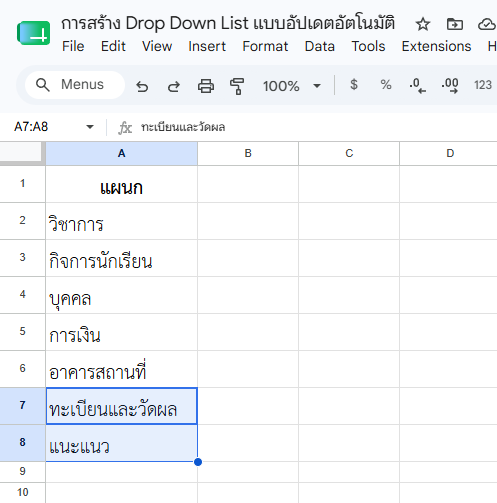Select empty cell D7
The height and width of the screenshot is (503, 497).
click(448, 406)
